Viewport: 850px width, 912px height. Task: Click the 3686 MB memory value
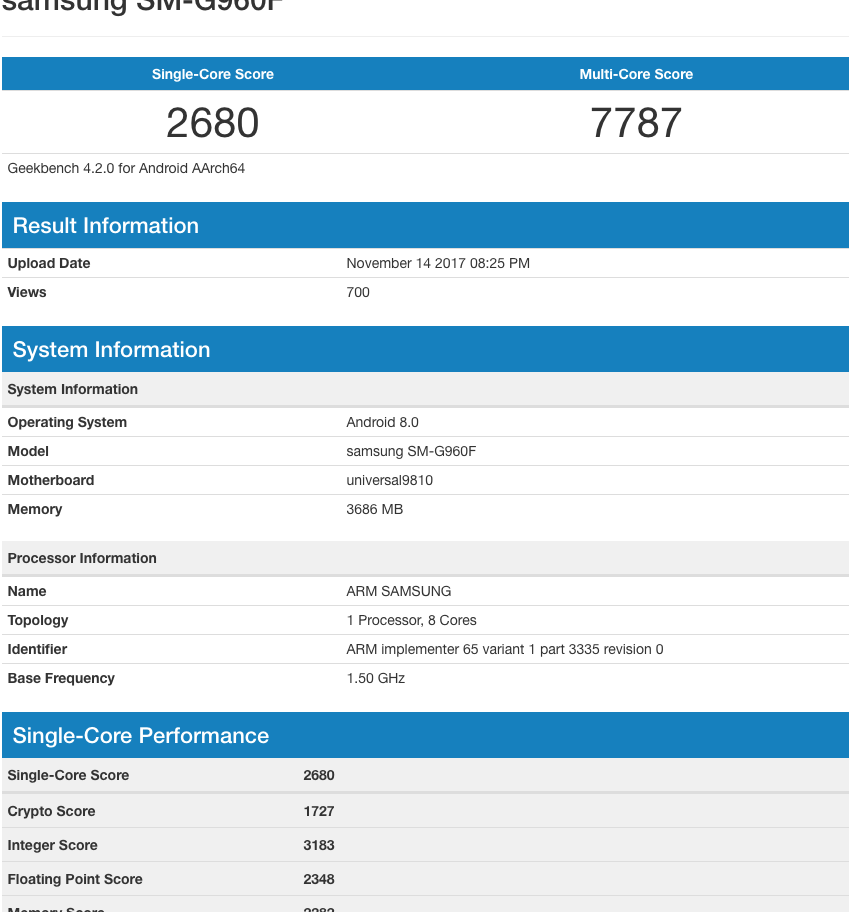374,509
